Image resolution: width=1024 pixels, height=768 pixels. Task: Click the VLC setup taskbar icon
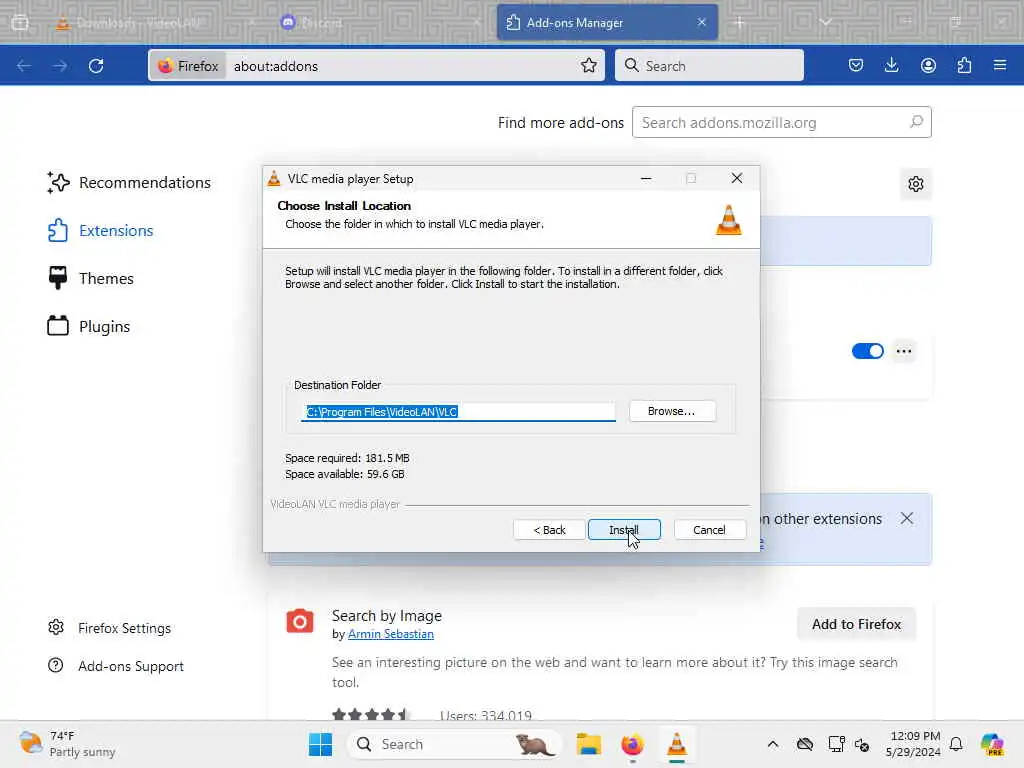[677, 744]
